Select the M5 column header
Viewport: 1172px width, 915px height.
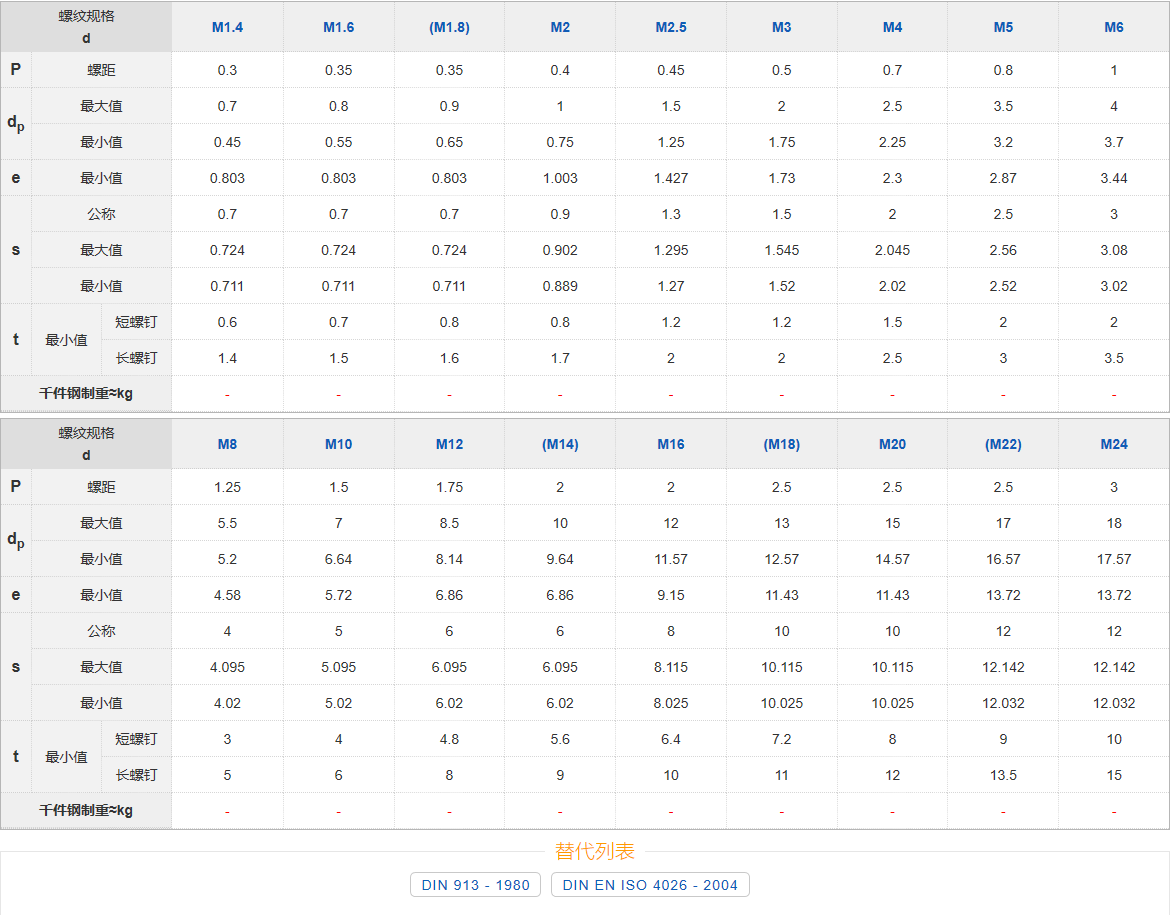(1003, 27)
